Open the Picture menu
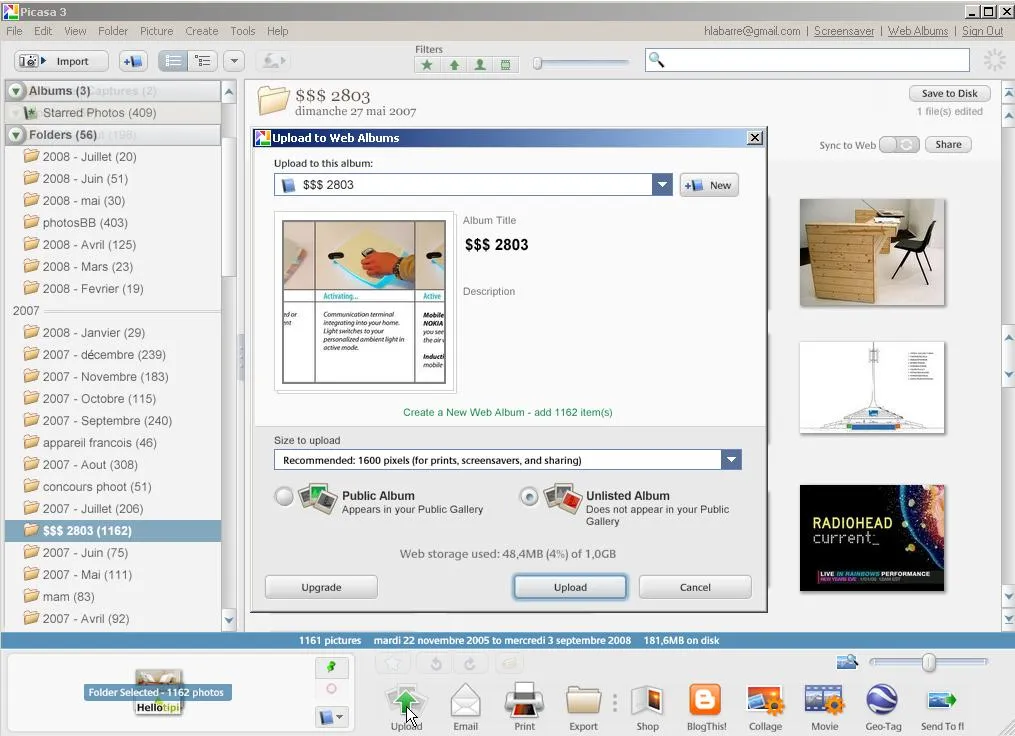 [x=157, y=31]
